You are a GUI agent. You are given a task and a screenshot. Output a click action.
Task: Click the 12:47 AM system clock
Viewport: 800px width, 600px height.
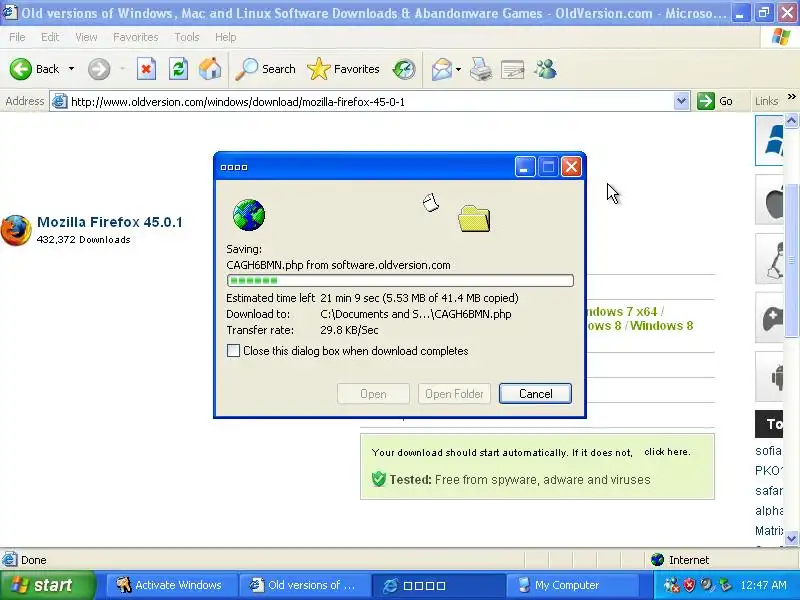coord(763,585)
